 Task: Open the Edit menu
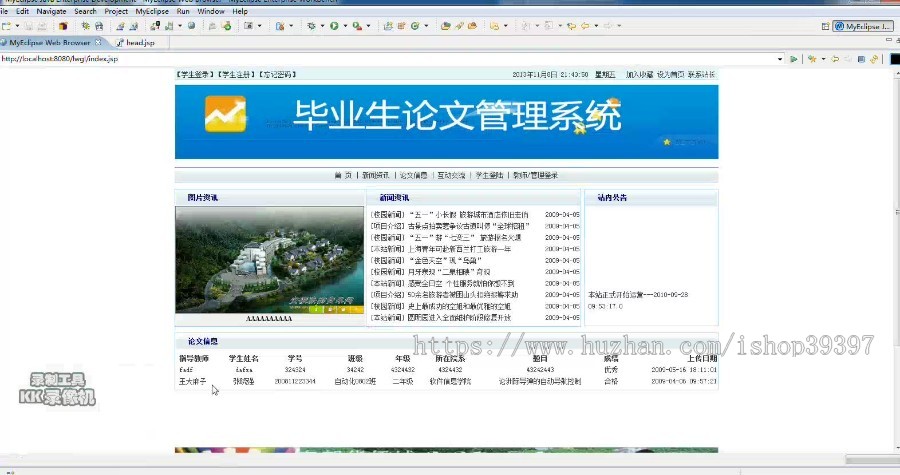(22, 11)
